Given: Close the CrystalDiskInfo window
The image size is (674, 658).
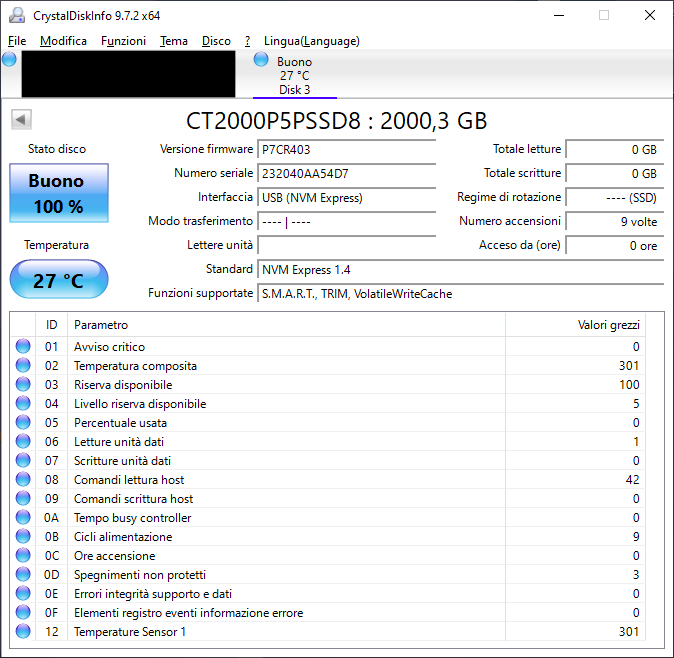Looking at the screenshot, I should click(650, 15).
